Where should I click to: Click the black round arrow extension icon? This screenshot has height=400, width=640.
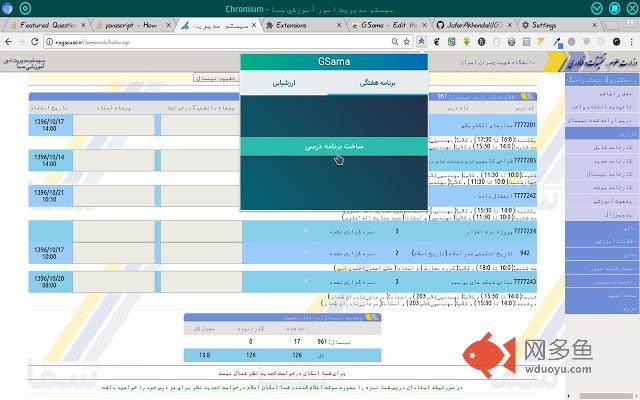point(617,41)
